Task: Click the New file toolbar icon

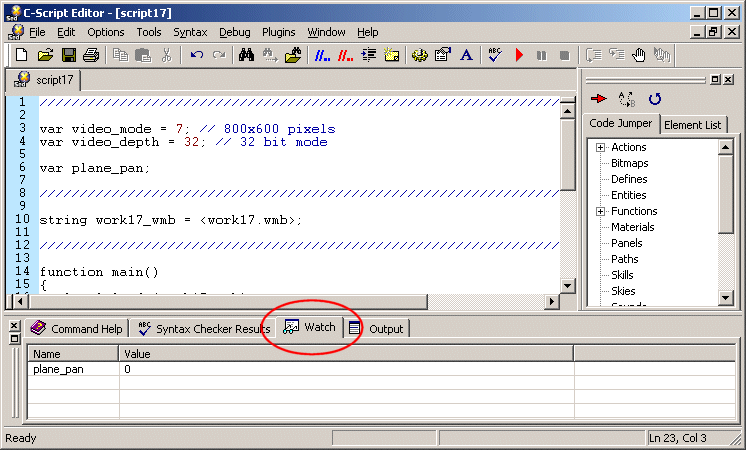Action: 21,55
